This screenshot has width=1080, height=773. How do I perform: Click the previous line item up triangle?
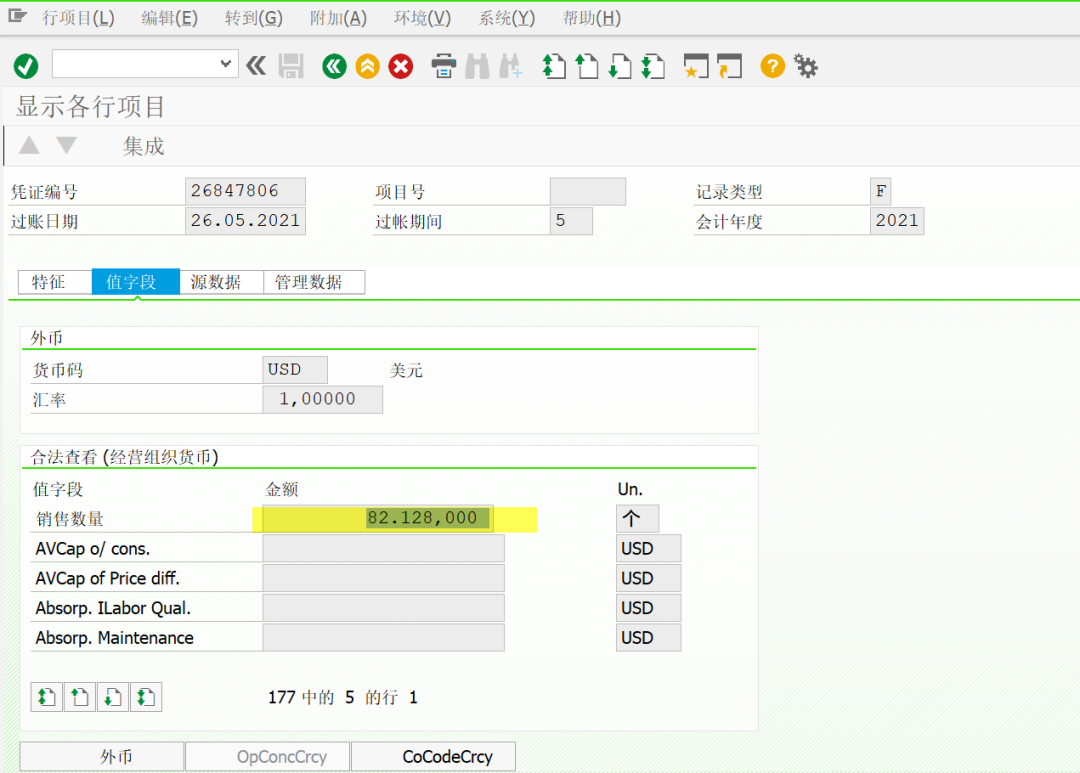click(29, 145)
